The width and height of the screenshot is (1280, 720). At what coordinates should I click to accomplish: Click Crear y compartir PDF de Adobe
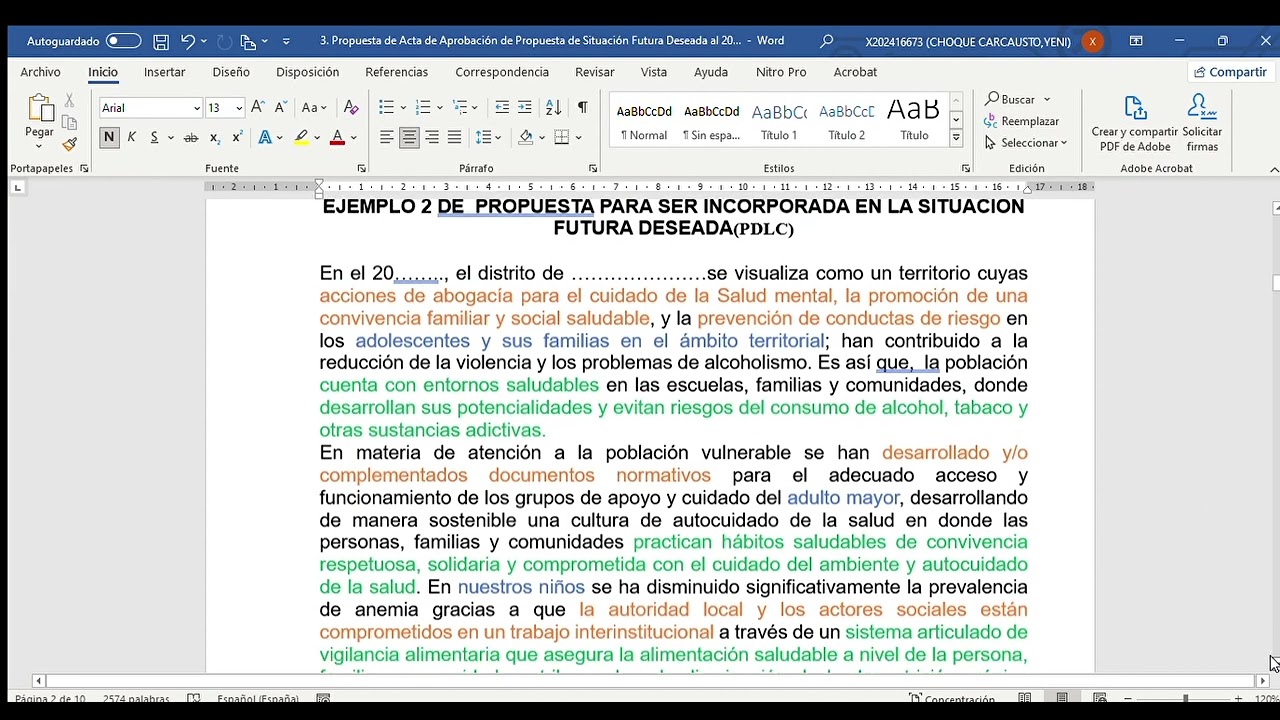(1134, 124)
